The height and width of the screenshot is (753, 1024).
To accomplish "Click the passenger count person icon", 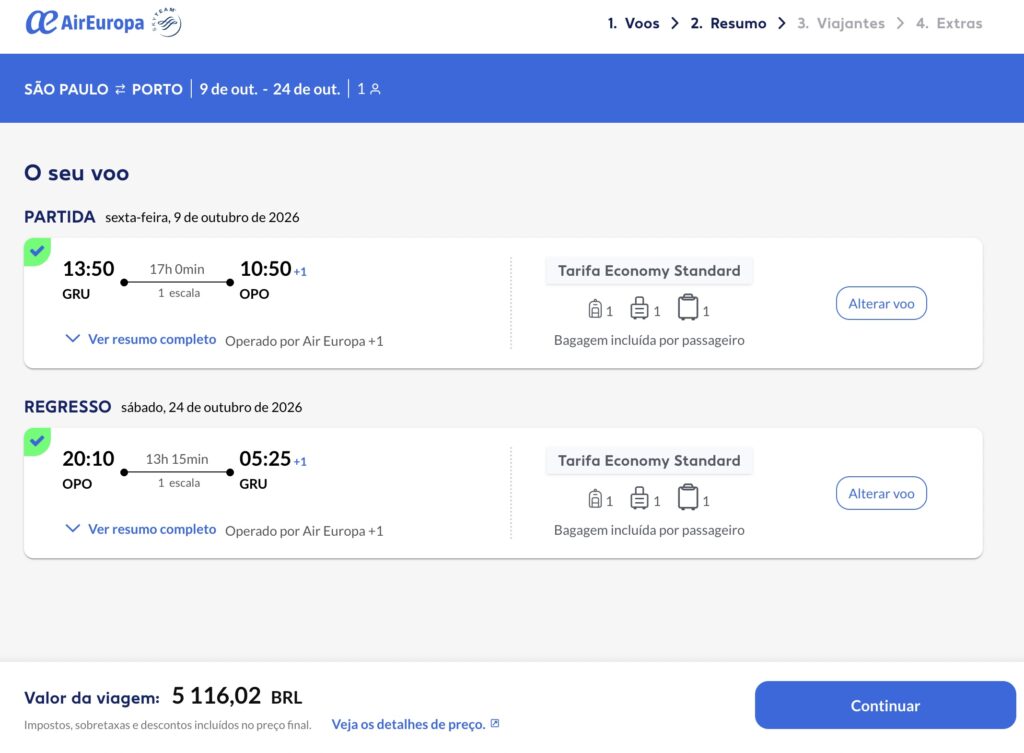I will coord(376,89).
